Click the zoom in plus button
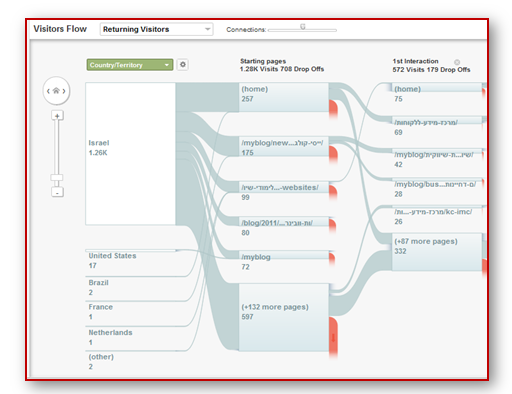The width and height of the screenshot is (512, 394). click(57, 116)
